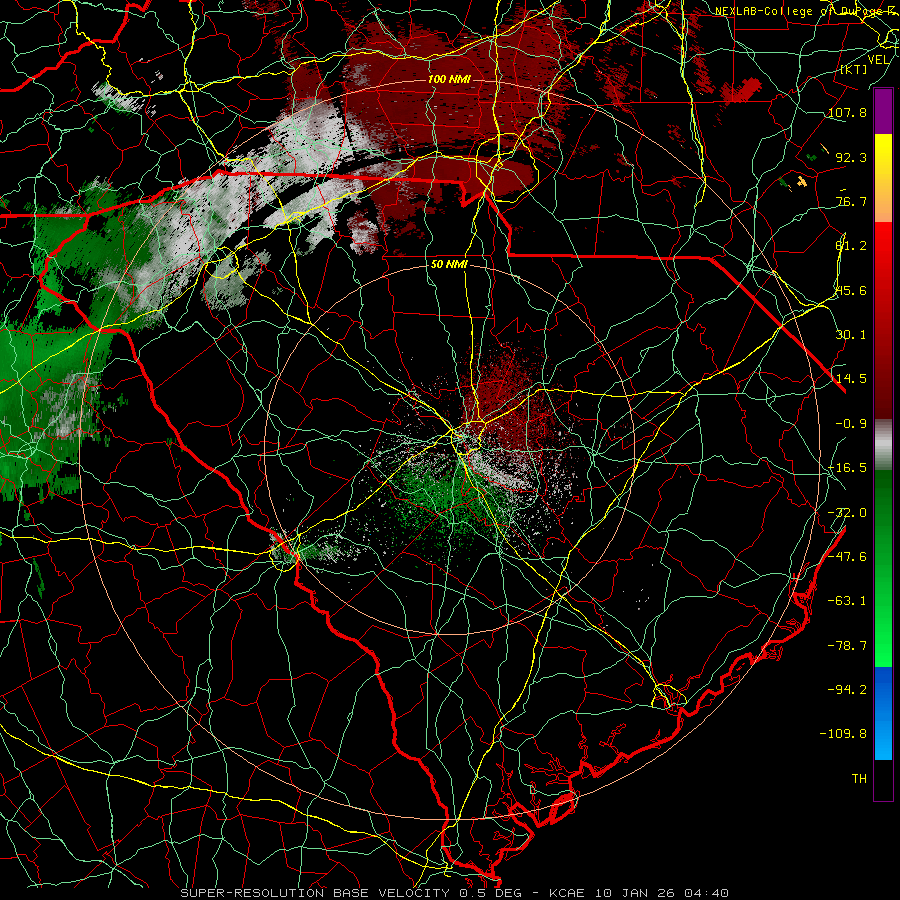Click the 92.3 legend value
This screenshot has width=900, height=900.
[x=851, y=157]
